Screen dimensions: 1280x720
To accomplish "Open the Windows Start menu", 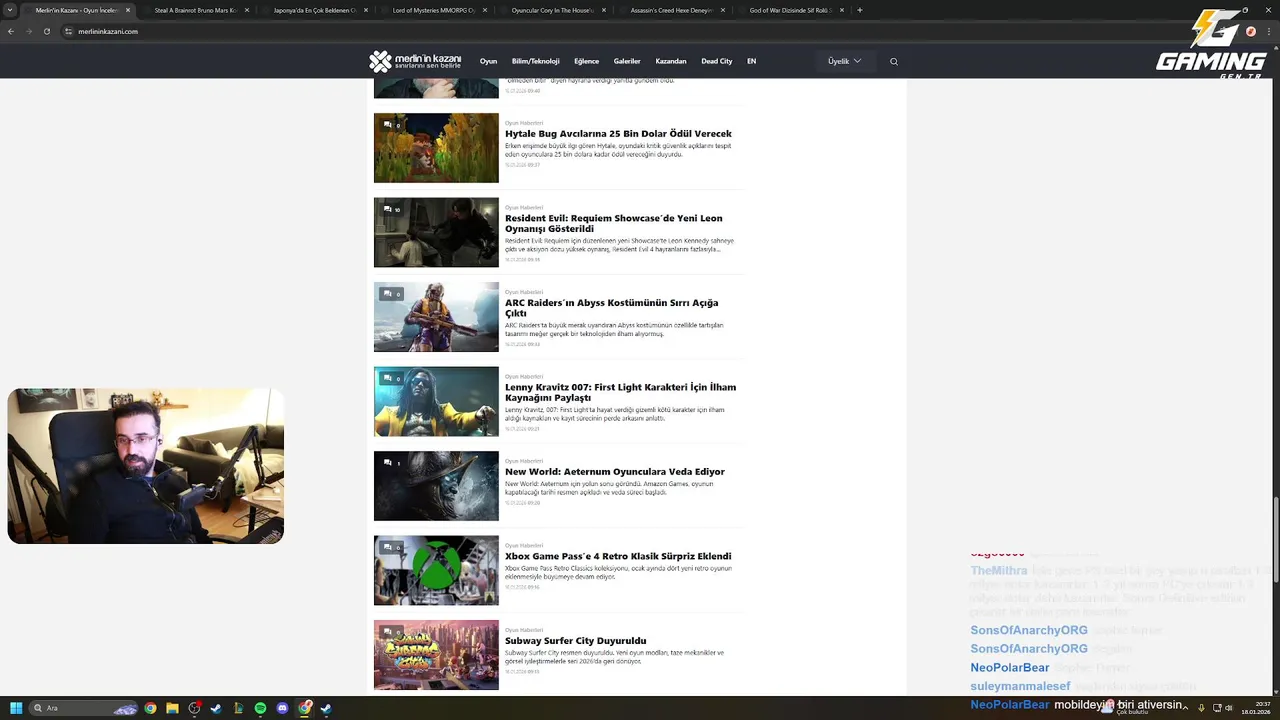I will [15, 708].
